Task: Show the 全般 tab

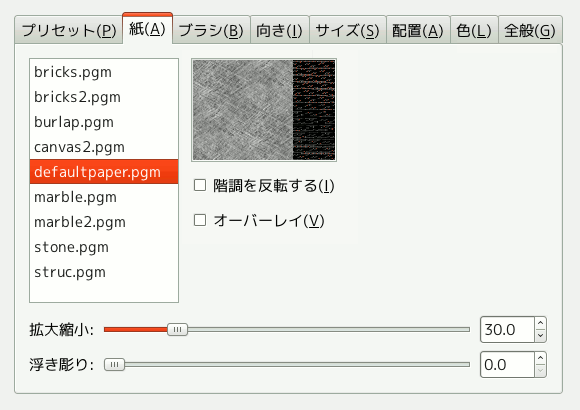Action: point(530,30)
